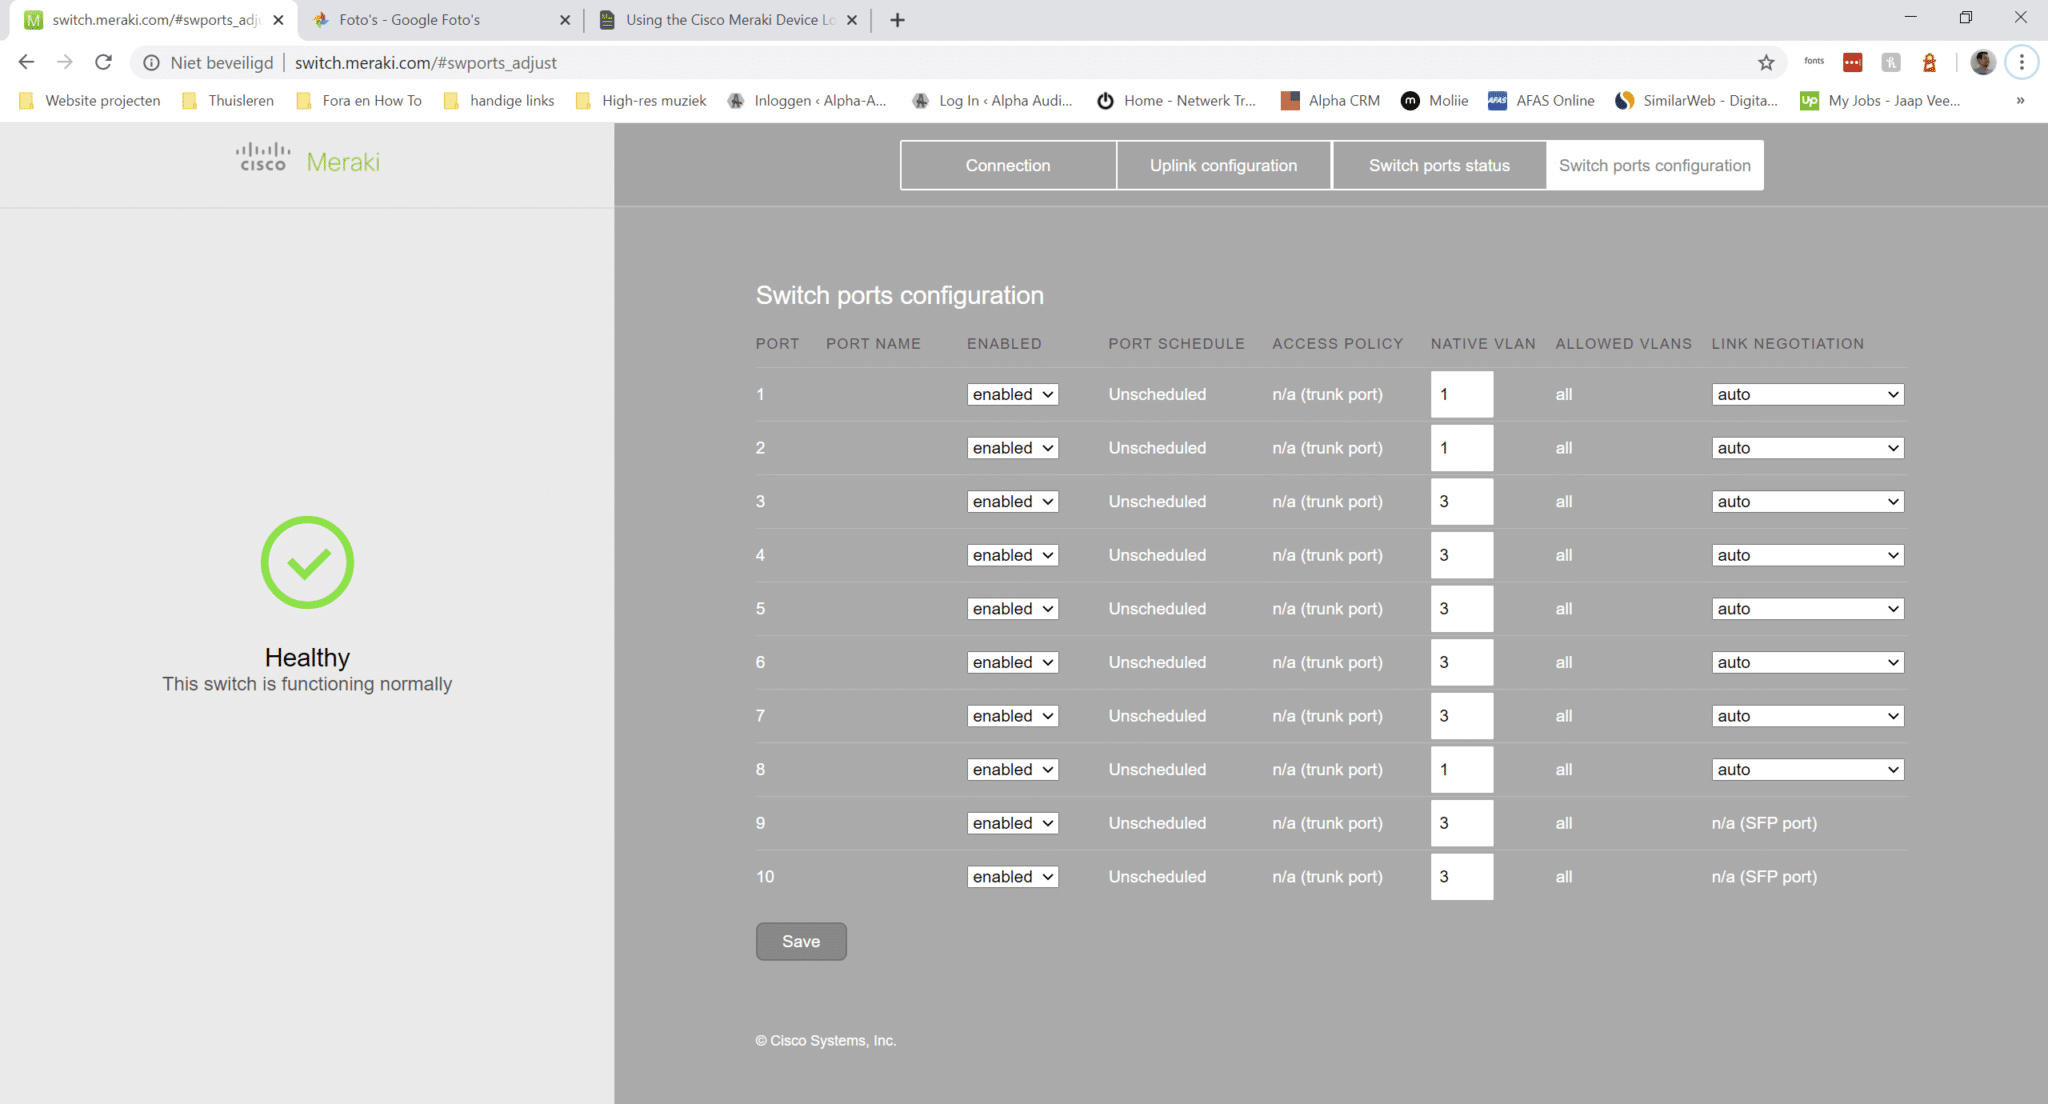Switch to the Switch ports status tab

coord(1439,165)
